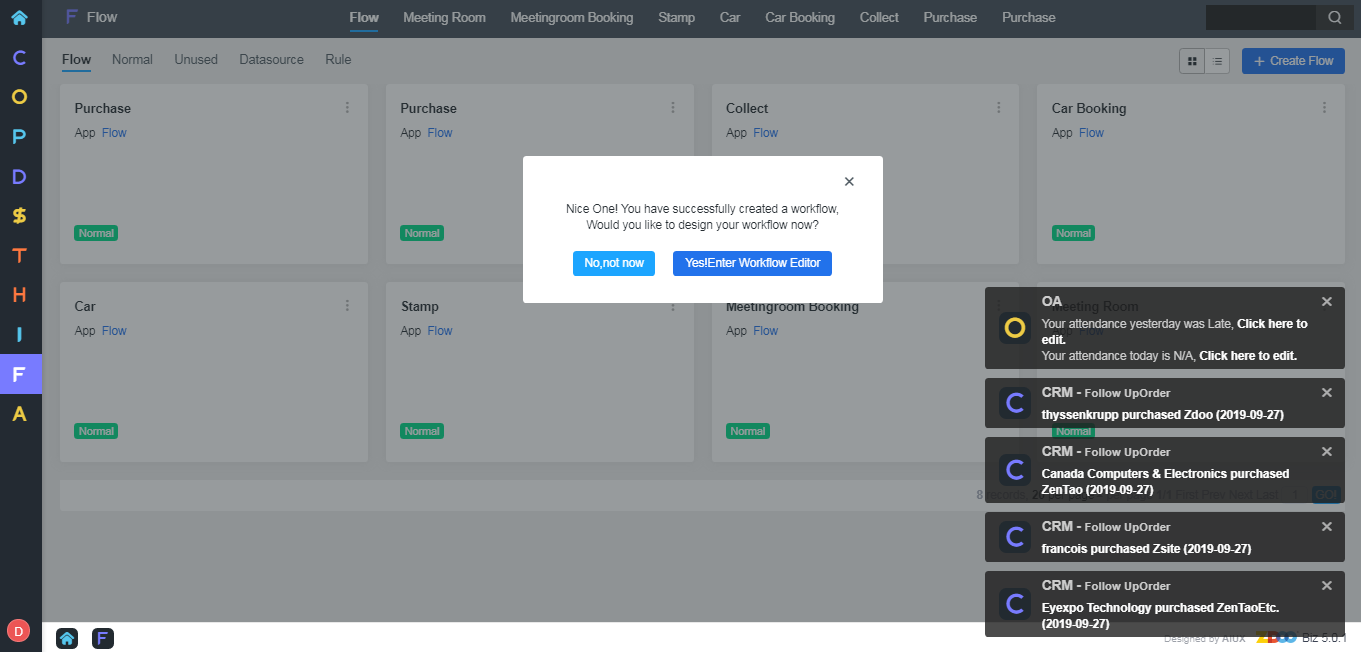Click the Flow shortcut icon in bottom bar
This screenshot has width=1361, height=652.
[102, 638]
